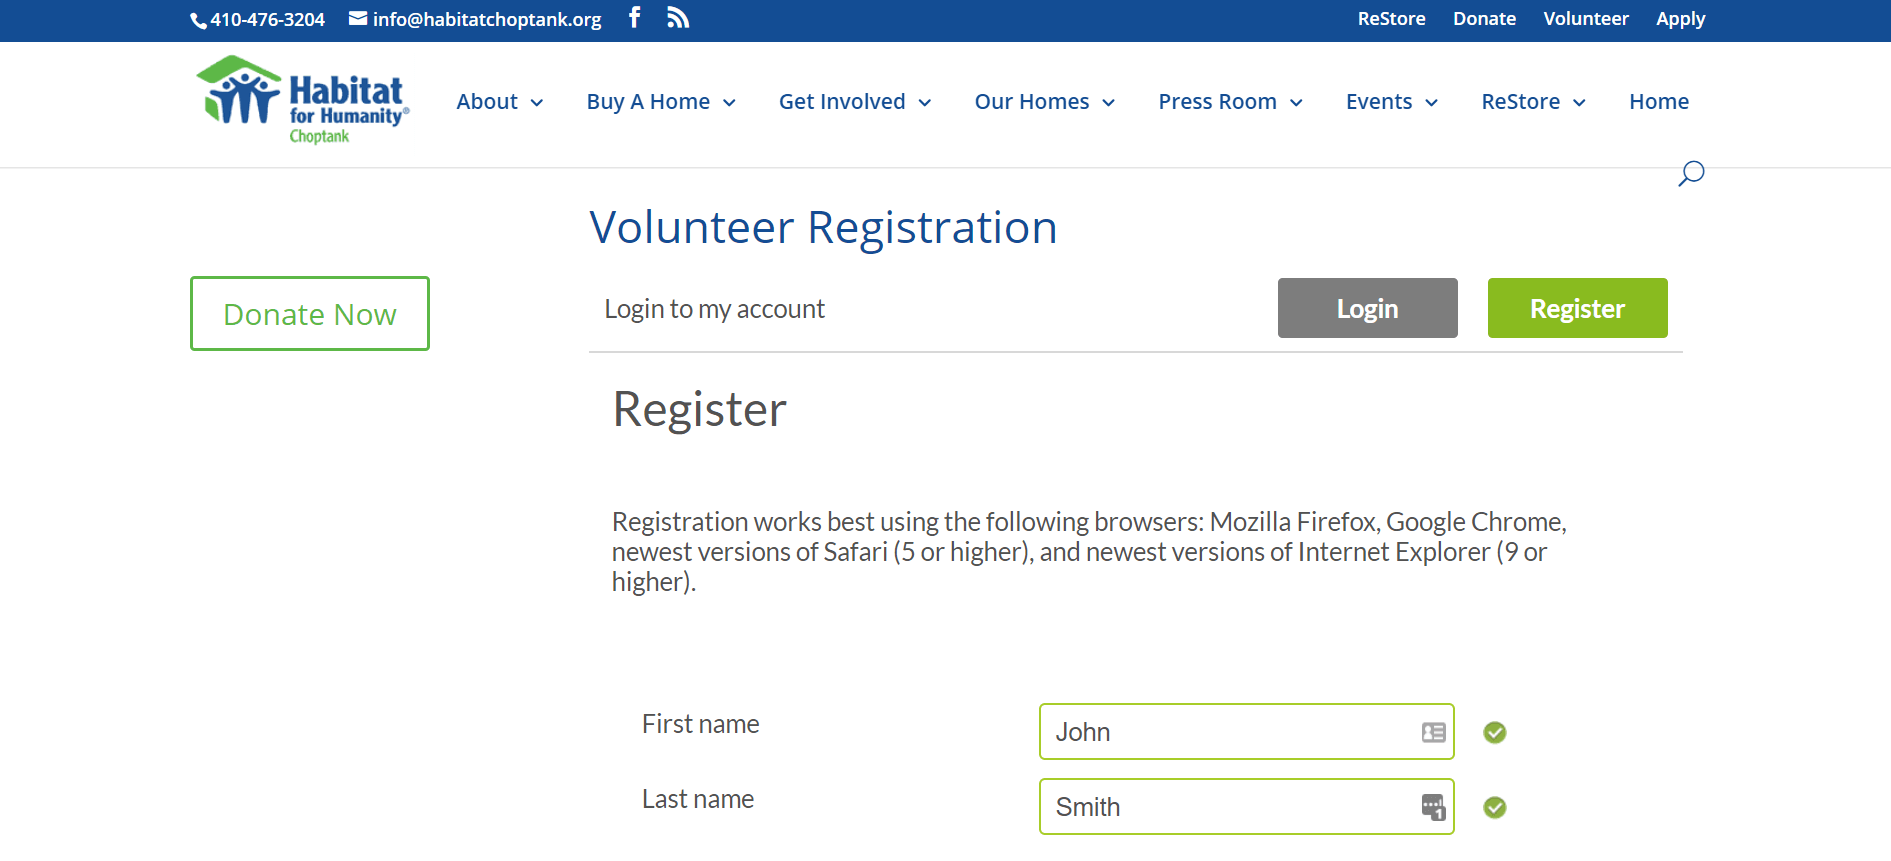The height and width of the screenshot is (861, 1891).
Task: Focus the First name input field
Action: point(1230,733)
